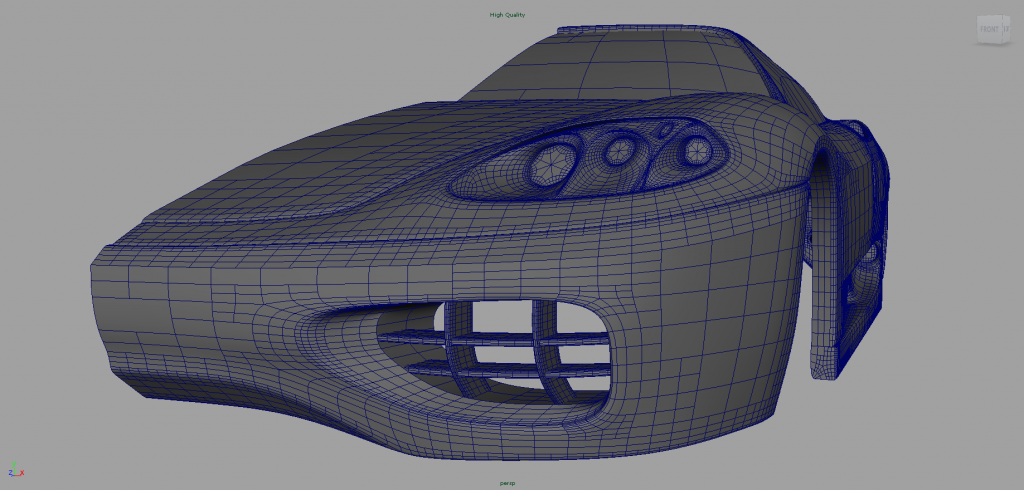
Task: Select the small upper lamp in the headlight
Action: [x=666, y=130]
